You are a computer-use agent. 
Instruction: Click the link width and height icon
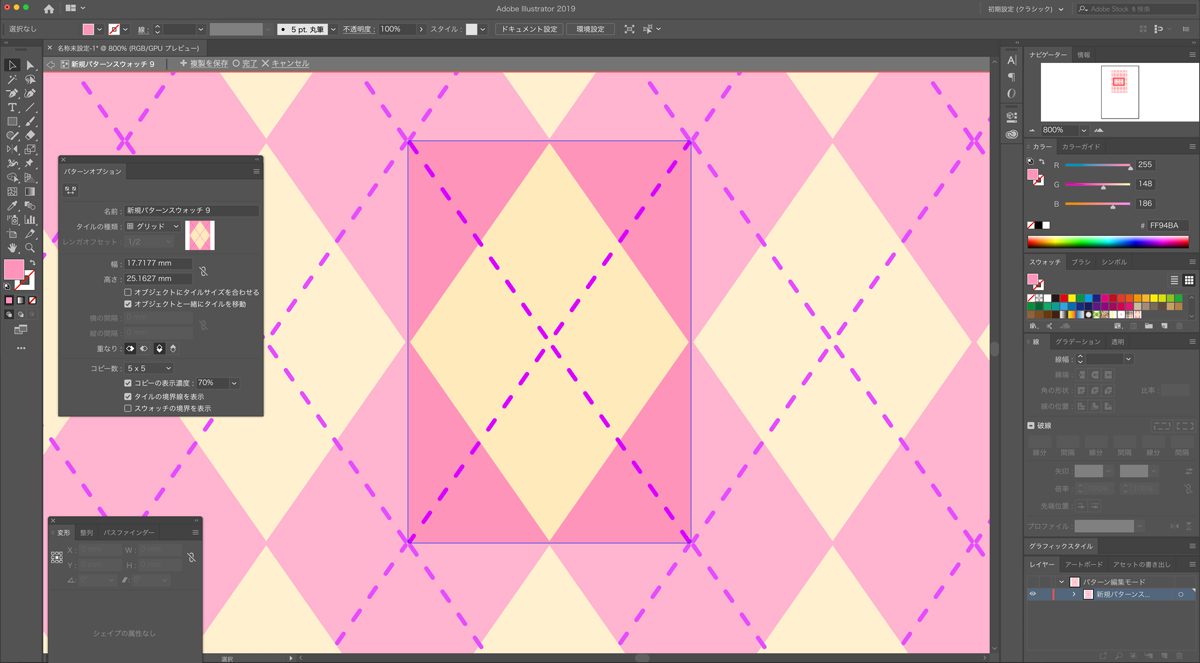tap(203, 271)
